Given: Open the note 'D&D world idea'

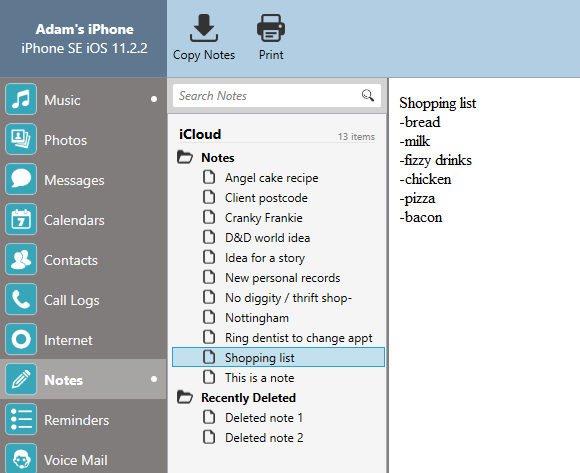Looking at the screenshot, I should (267, 238).
